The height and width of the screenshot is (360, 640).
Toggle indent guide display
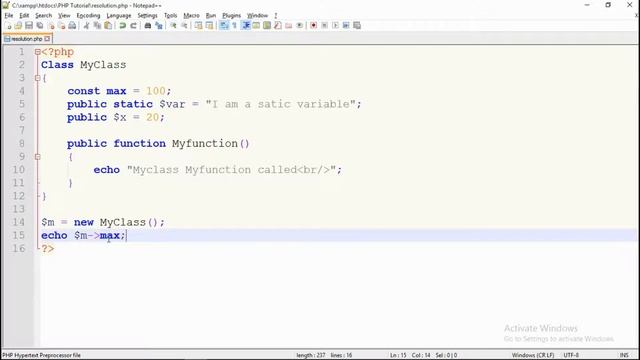pos(245,25)
